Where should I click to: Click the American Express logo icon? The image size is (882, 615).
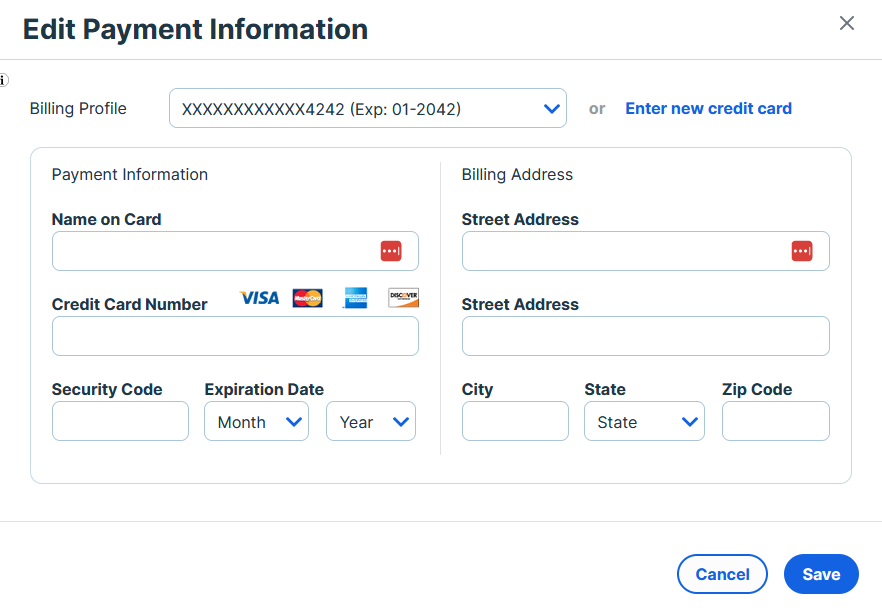355,298
